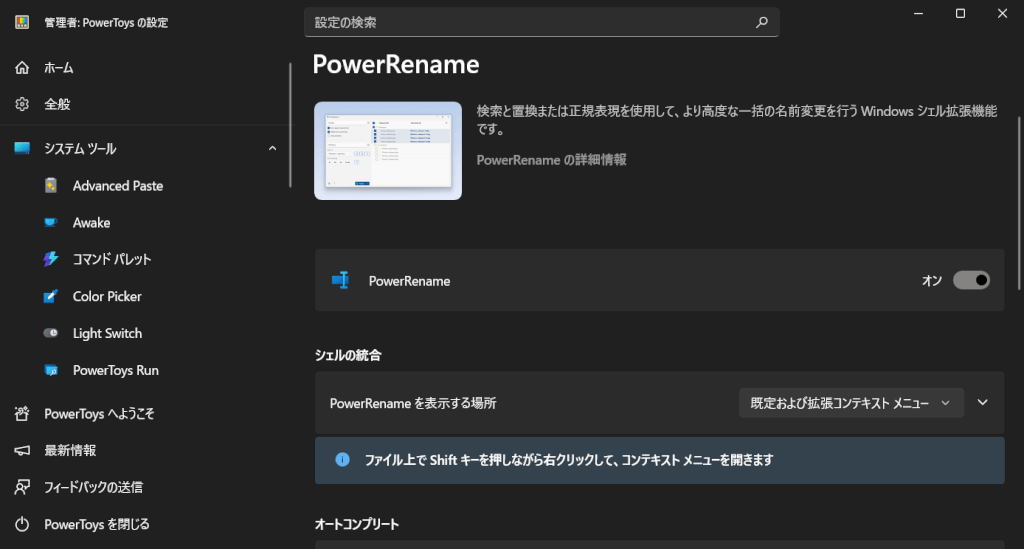This screenshot has height=549, width=1024.
Task: Click the Light Switch icon in sidebar
Action: (51, 334)
